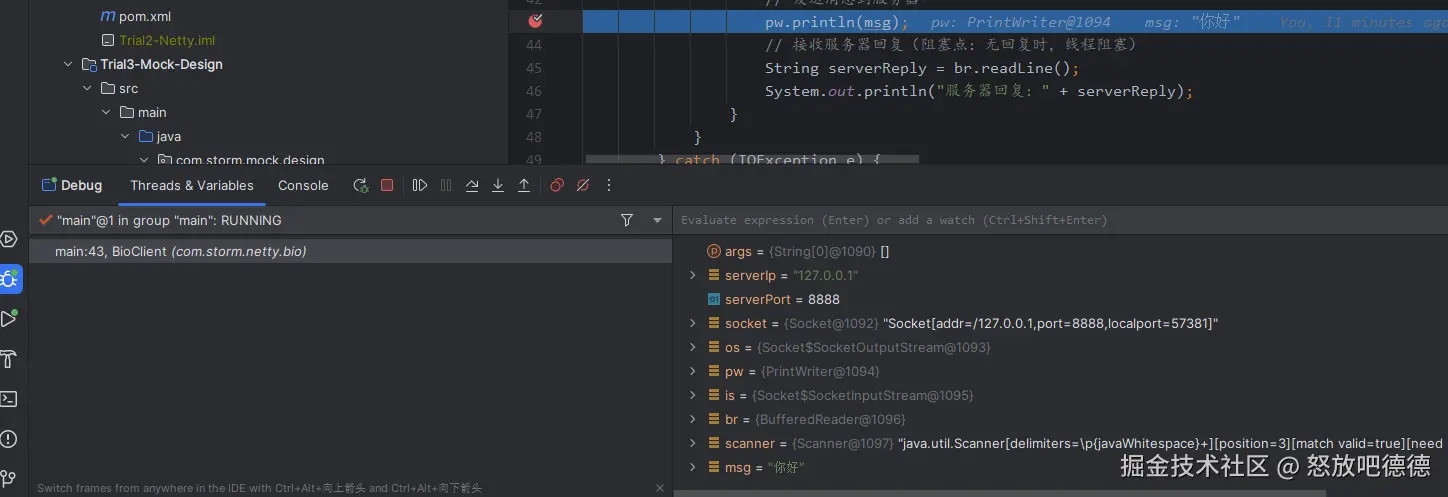Expand the is variable
The height and width of the screenshot is (497, 1448).
pyautogui.click(x=692, y=395)
